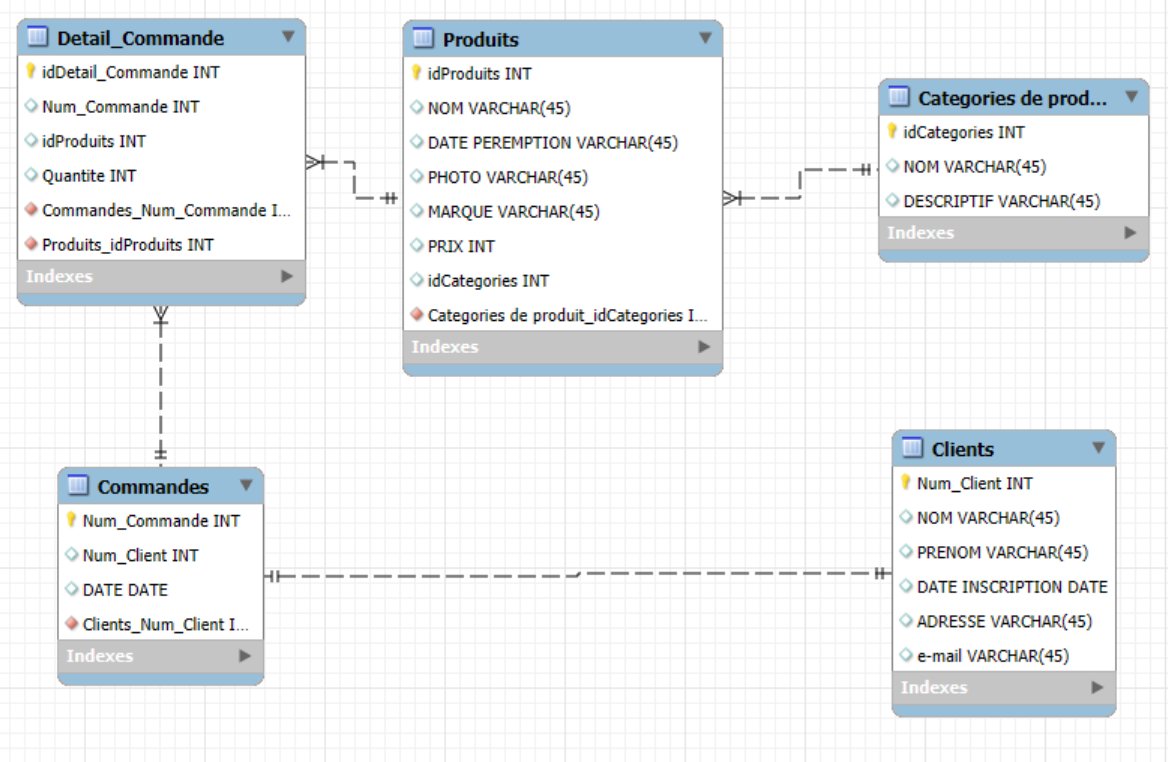
Task: Click the idDetail_Commande primary key icon
Action: [x=31, y=72]
